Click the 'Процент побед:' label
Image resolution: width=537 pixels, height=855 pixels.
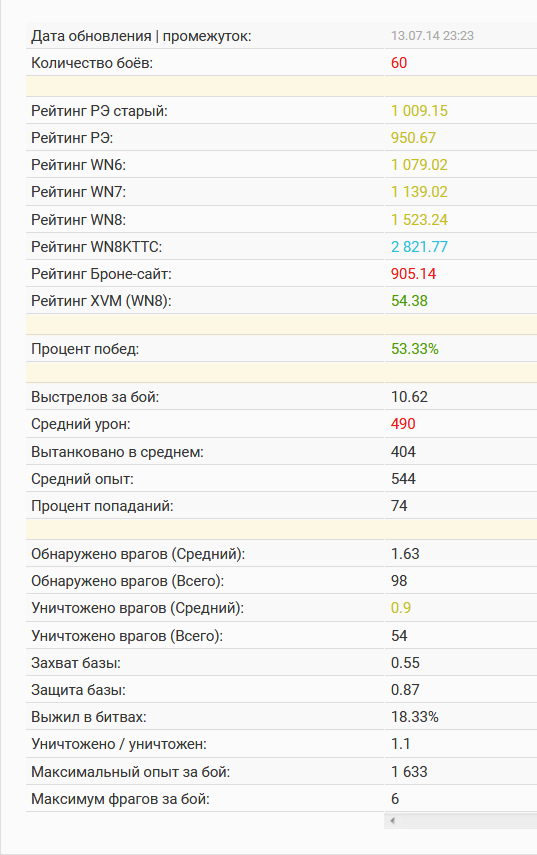(85, 349)
